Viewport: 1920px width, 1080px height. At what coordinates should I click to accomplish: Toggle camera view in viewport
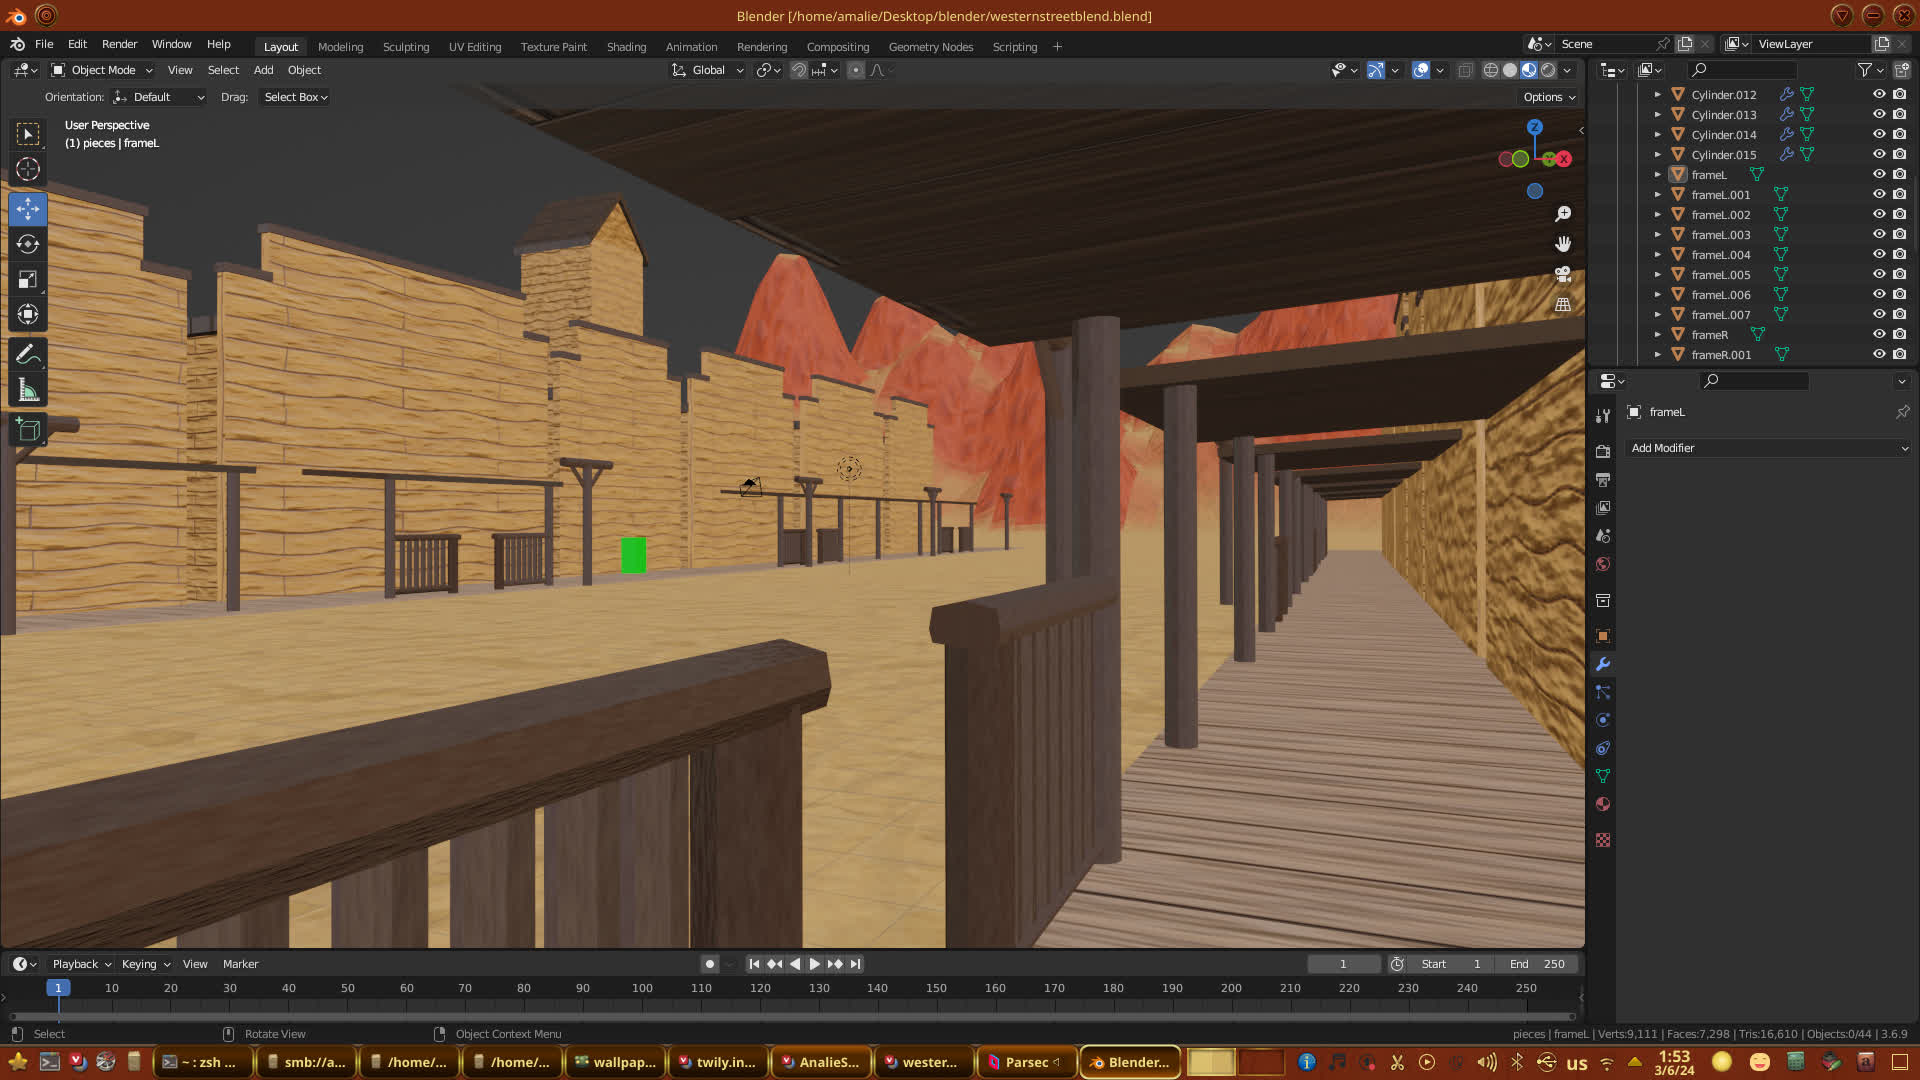(x=1563, y=274)
